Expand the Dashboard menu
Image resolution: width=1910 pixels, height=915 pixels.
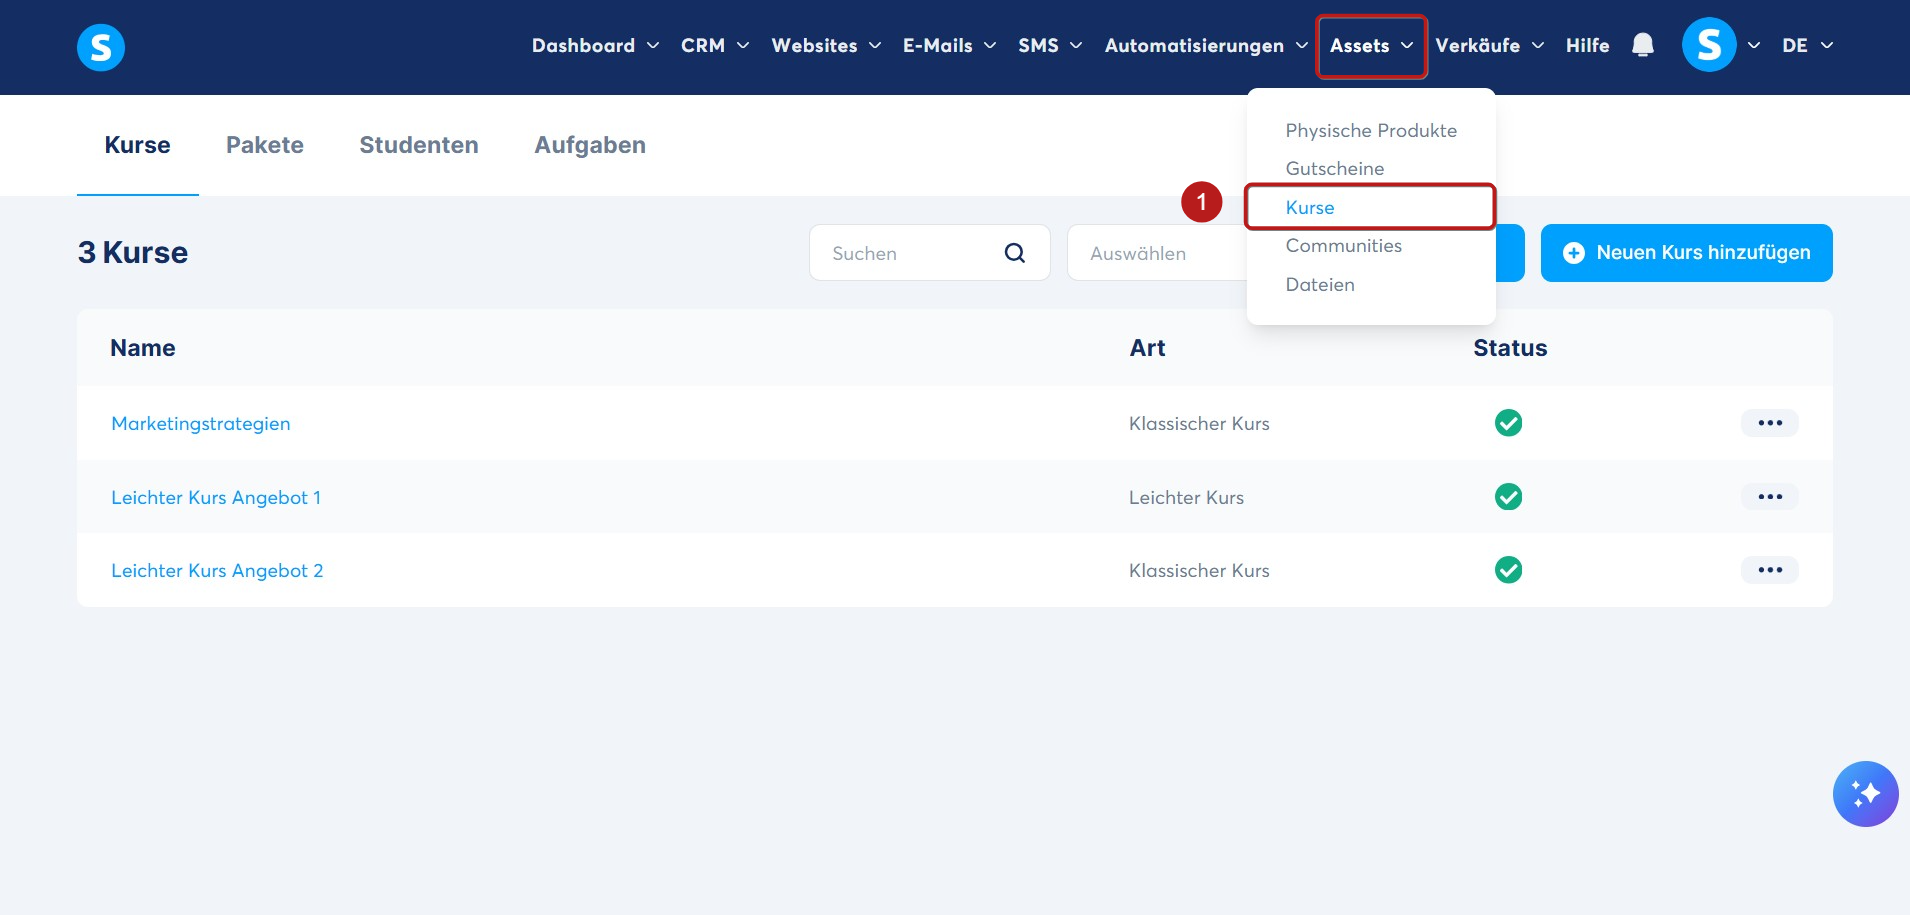[x=595, y=46]
